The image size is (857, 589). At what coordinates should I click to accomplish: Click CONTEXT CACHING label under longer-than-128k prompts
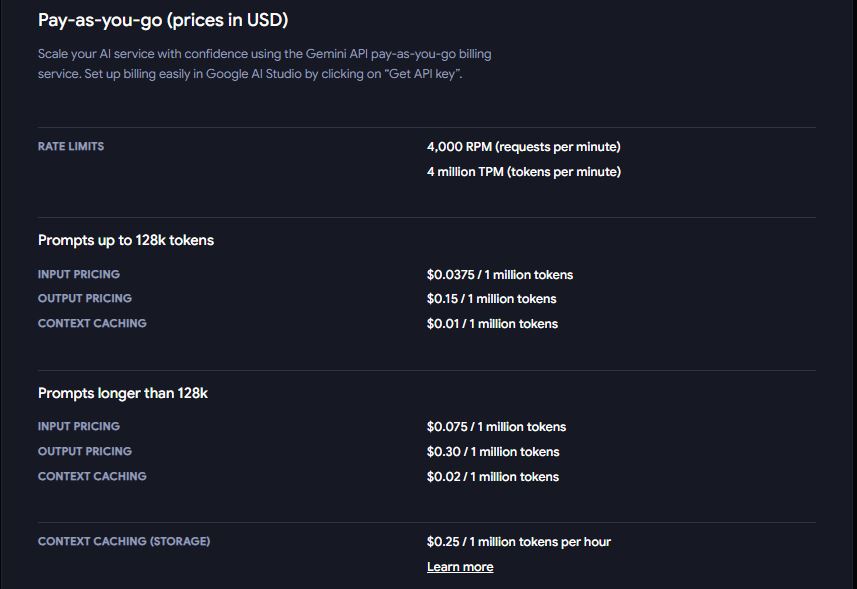(x=92, y=476)
